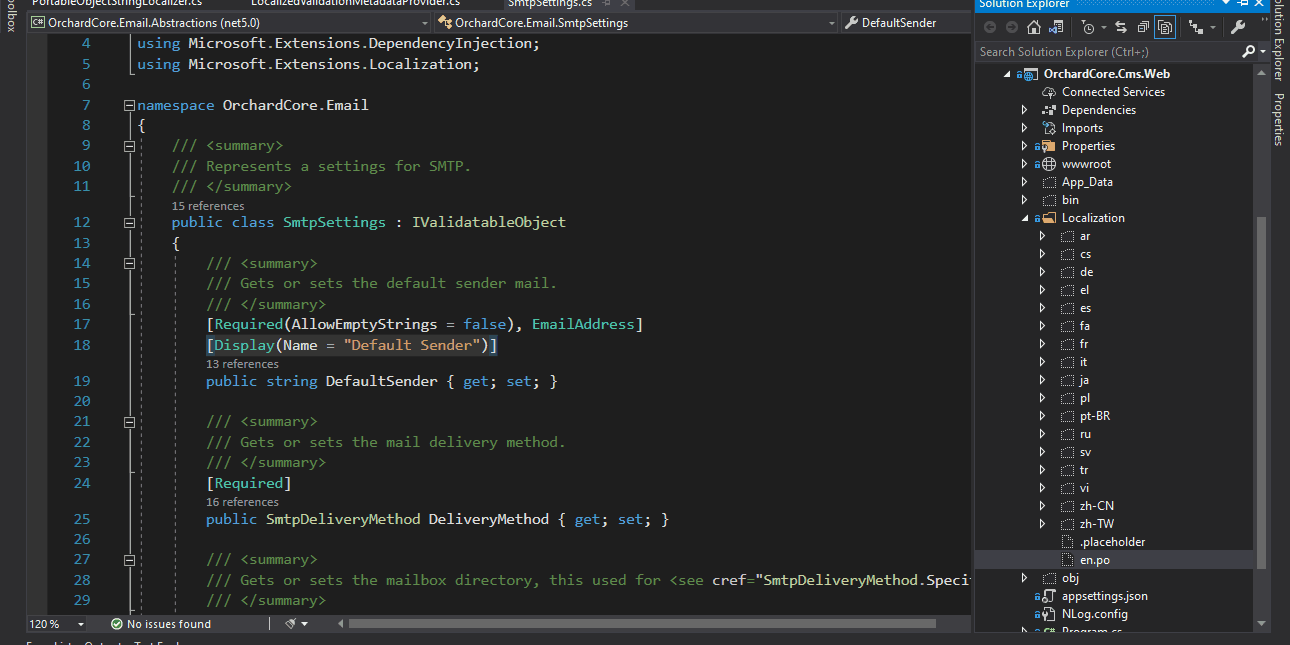The image size is (1290, 645).
Task: Open appsettings.json in Solution Explorer
Action: [x=1105, y=596]
